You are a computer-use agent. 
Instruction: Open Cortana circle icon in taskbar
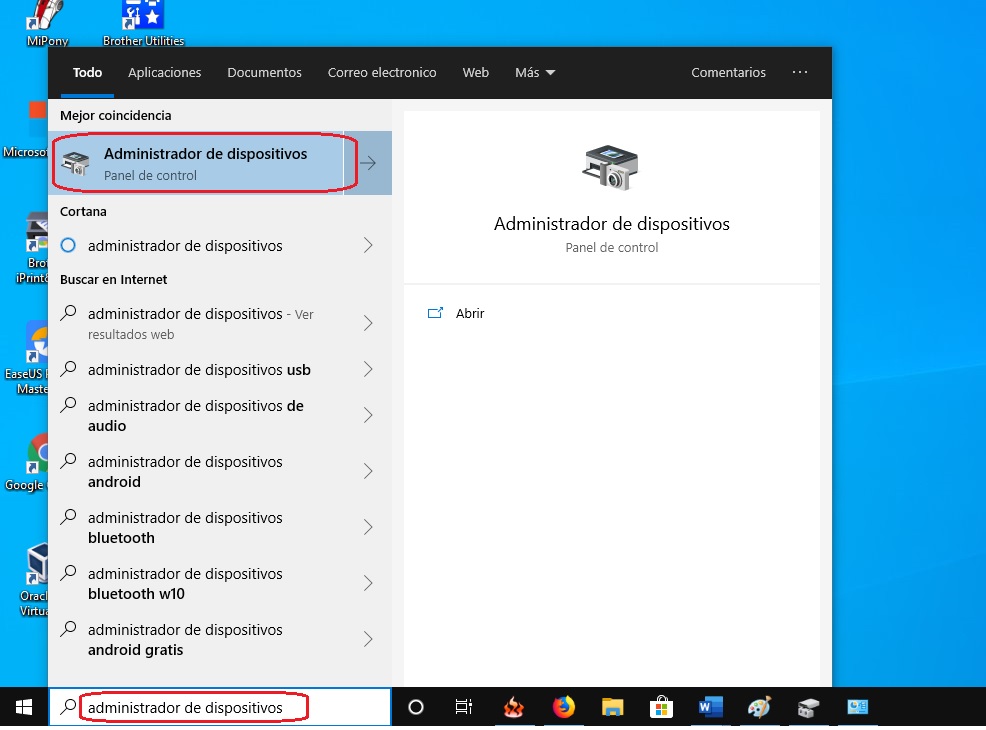(416, 707)
